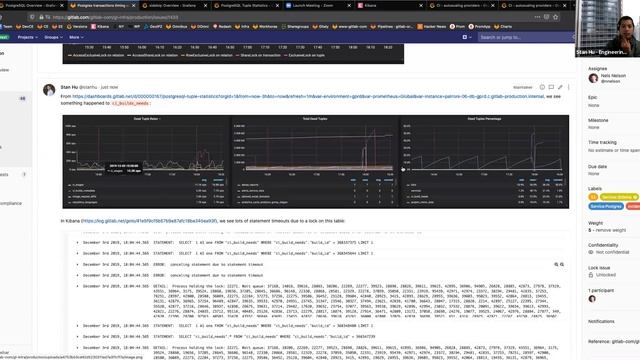
Task: Open Stan Hu's avatar on the comment
Action: (x=49, y=90)
